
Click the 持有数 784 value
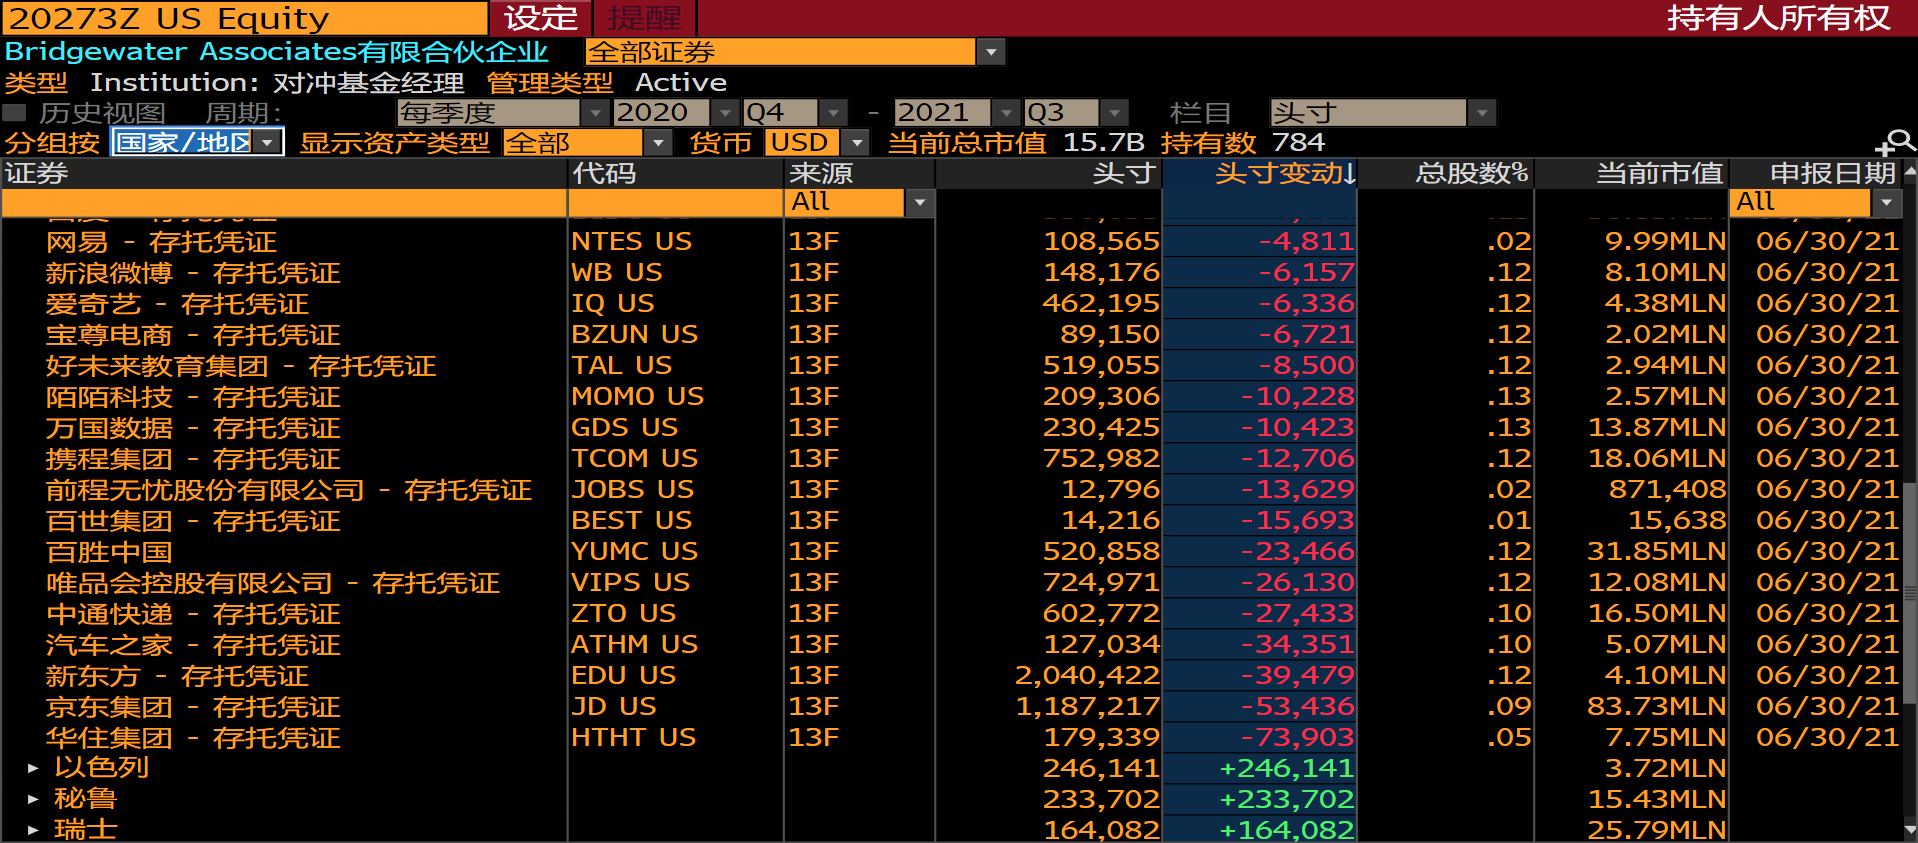[x=1299, y=143]
